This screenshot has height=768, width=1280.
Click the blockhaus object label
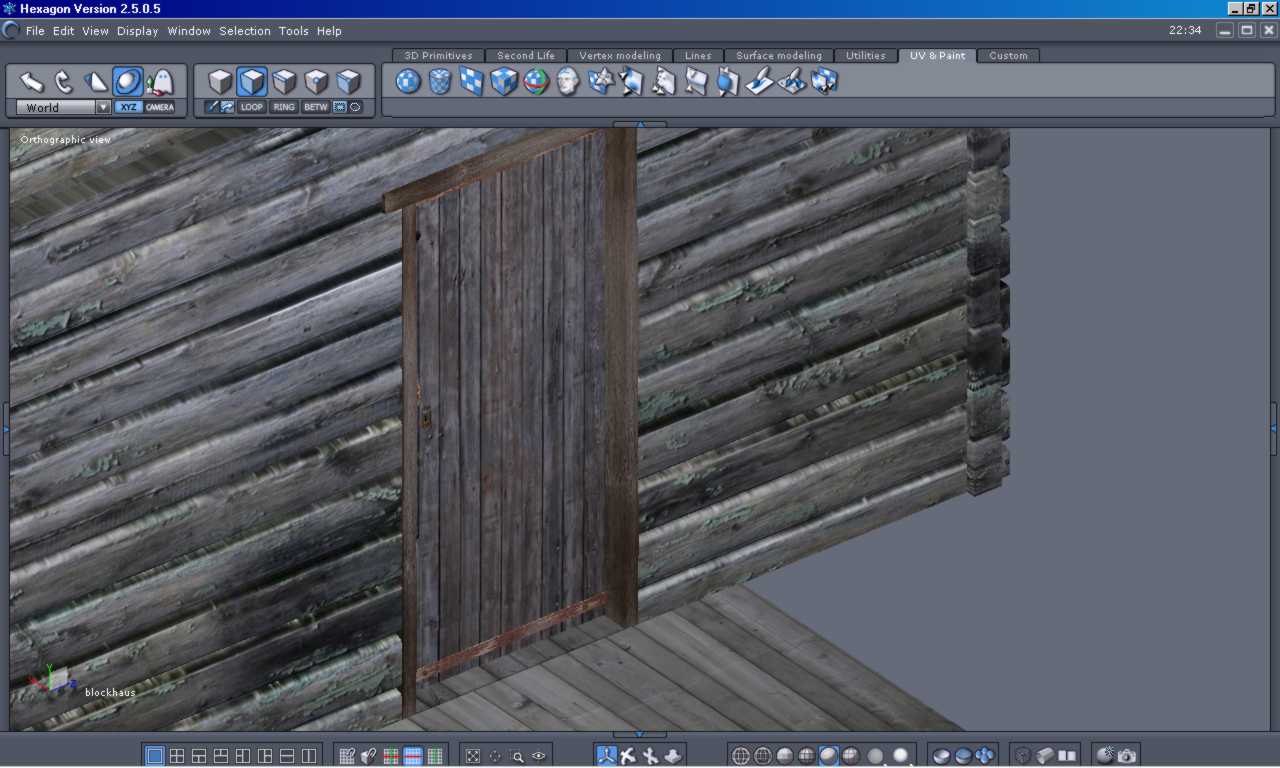click(x=110, y=692)
